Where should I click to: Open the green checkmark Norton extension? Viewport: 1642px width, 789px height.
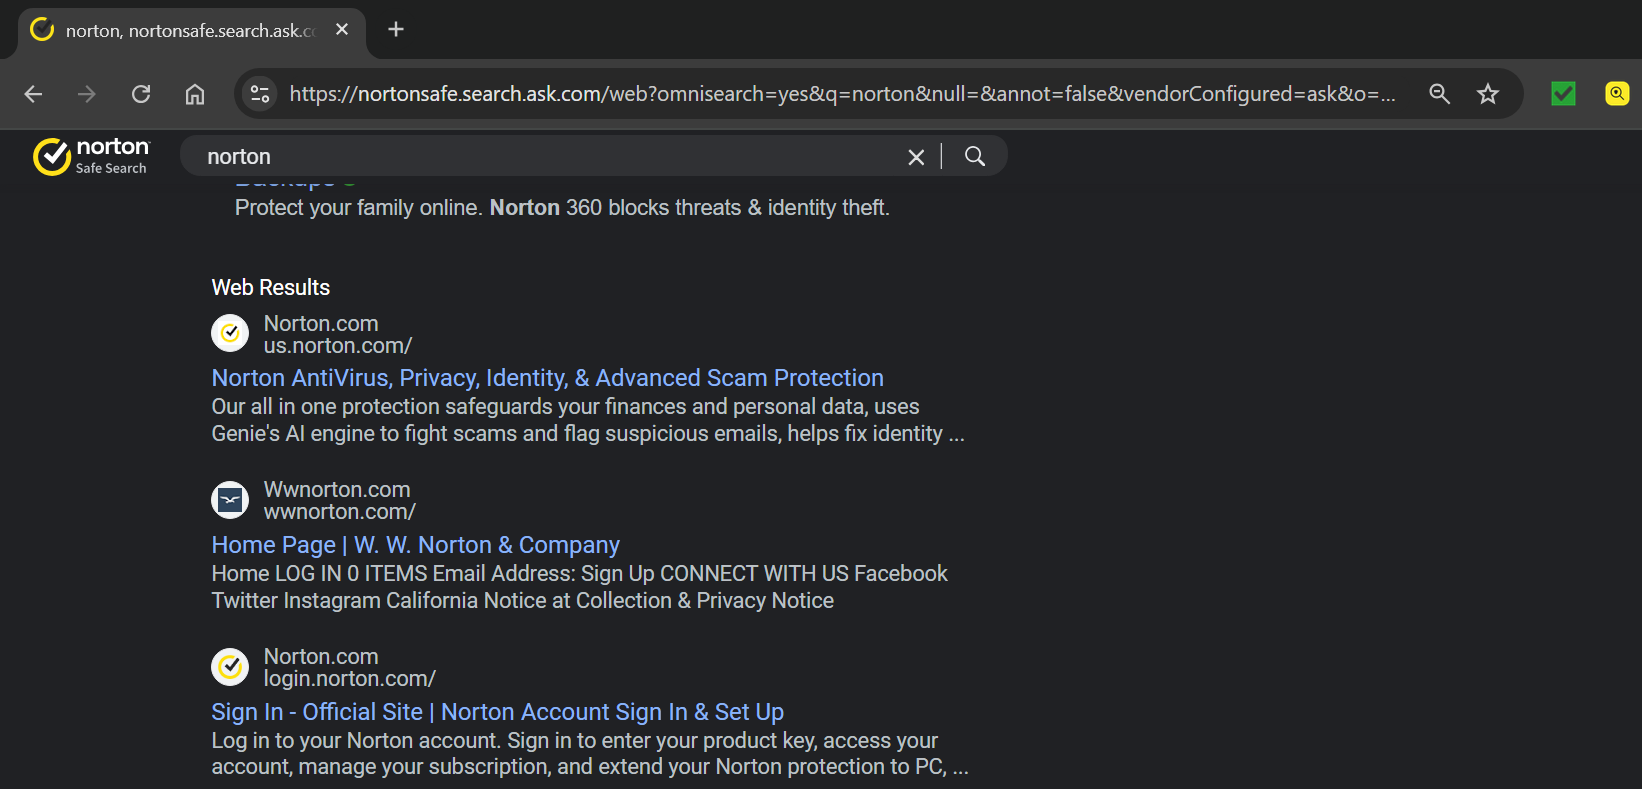[1563, 94]
